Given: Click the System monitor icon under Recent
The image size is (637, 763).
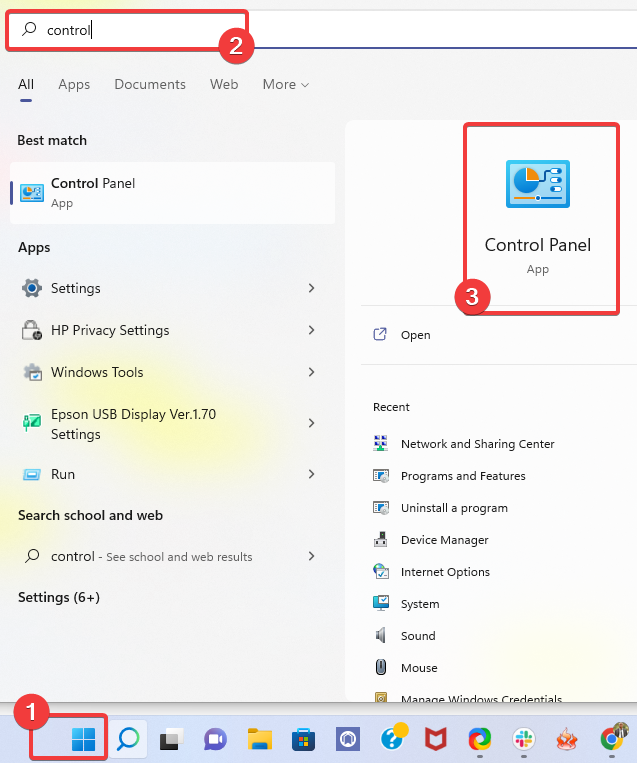Looking at the screenshot, I should (x=381, y=603).
